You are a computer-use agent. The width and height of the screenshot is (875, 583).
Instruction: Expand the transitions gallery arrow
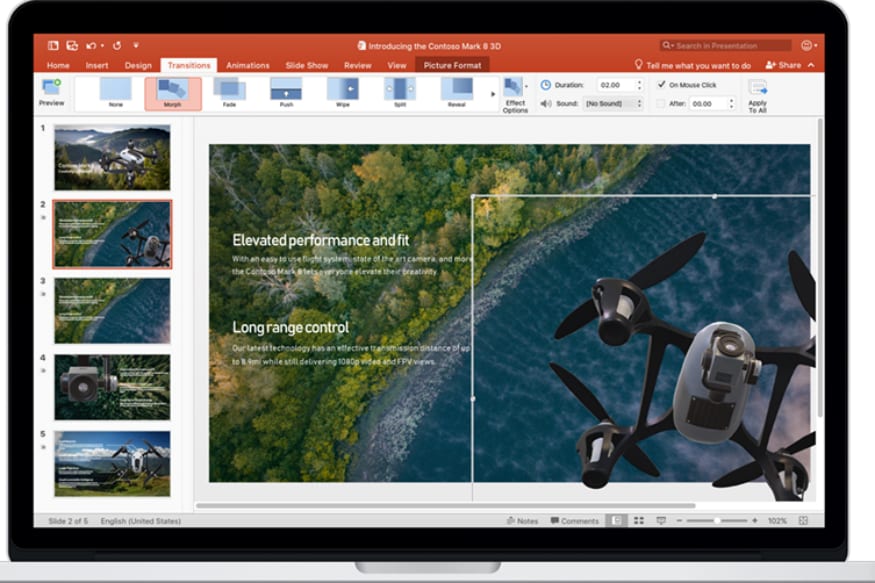[x=492, y=94]
